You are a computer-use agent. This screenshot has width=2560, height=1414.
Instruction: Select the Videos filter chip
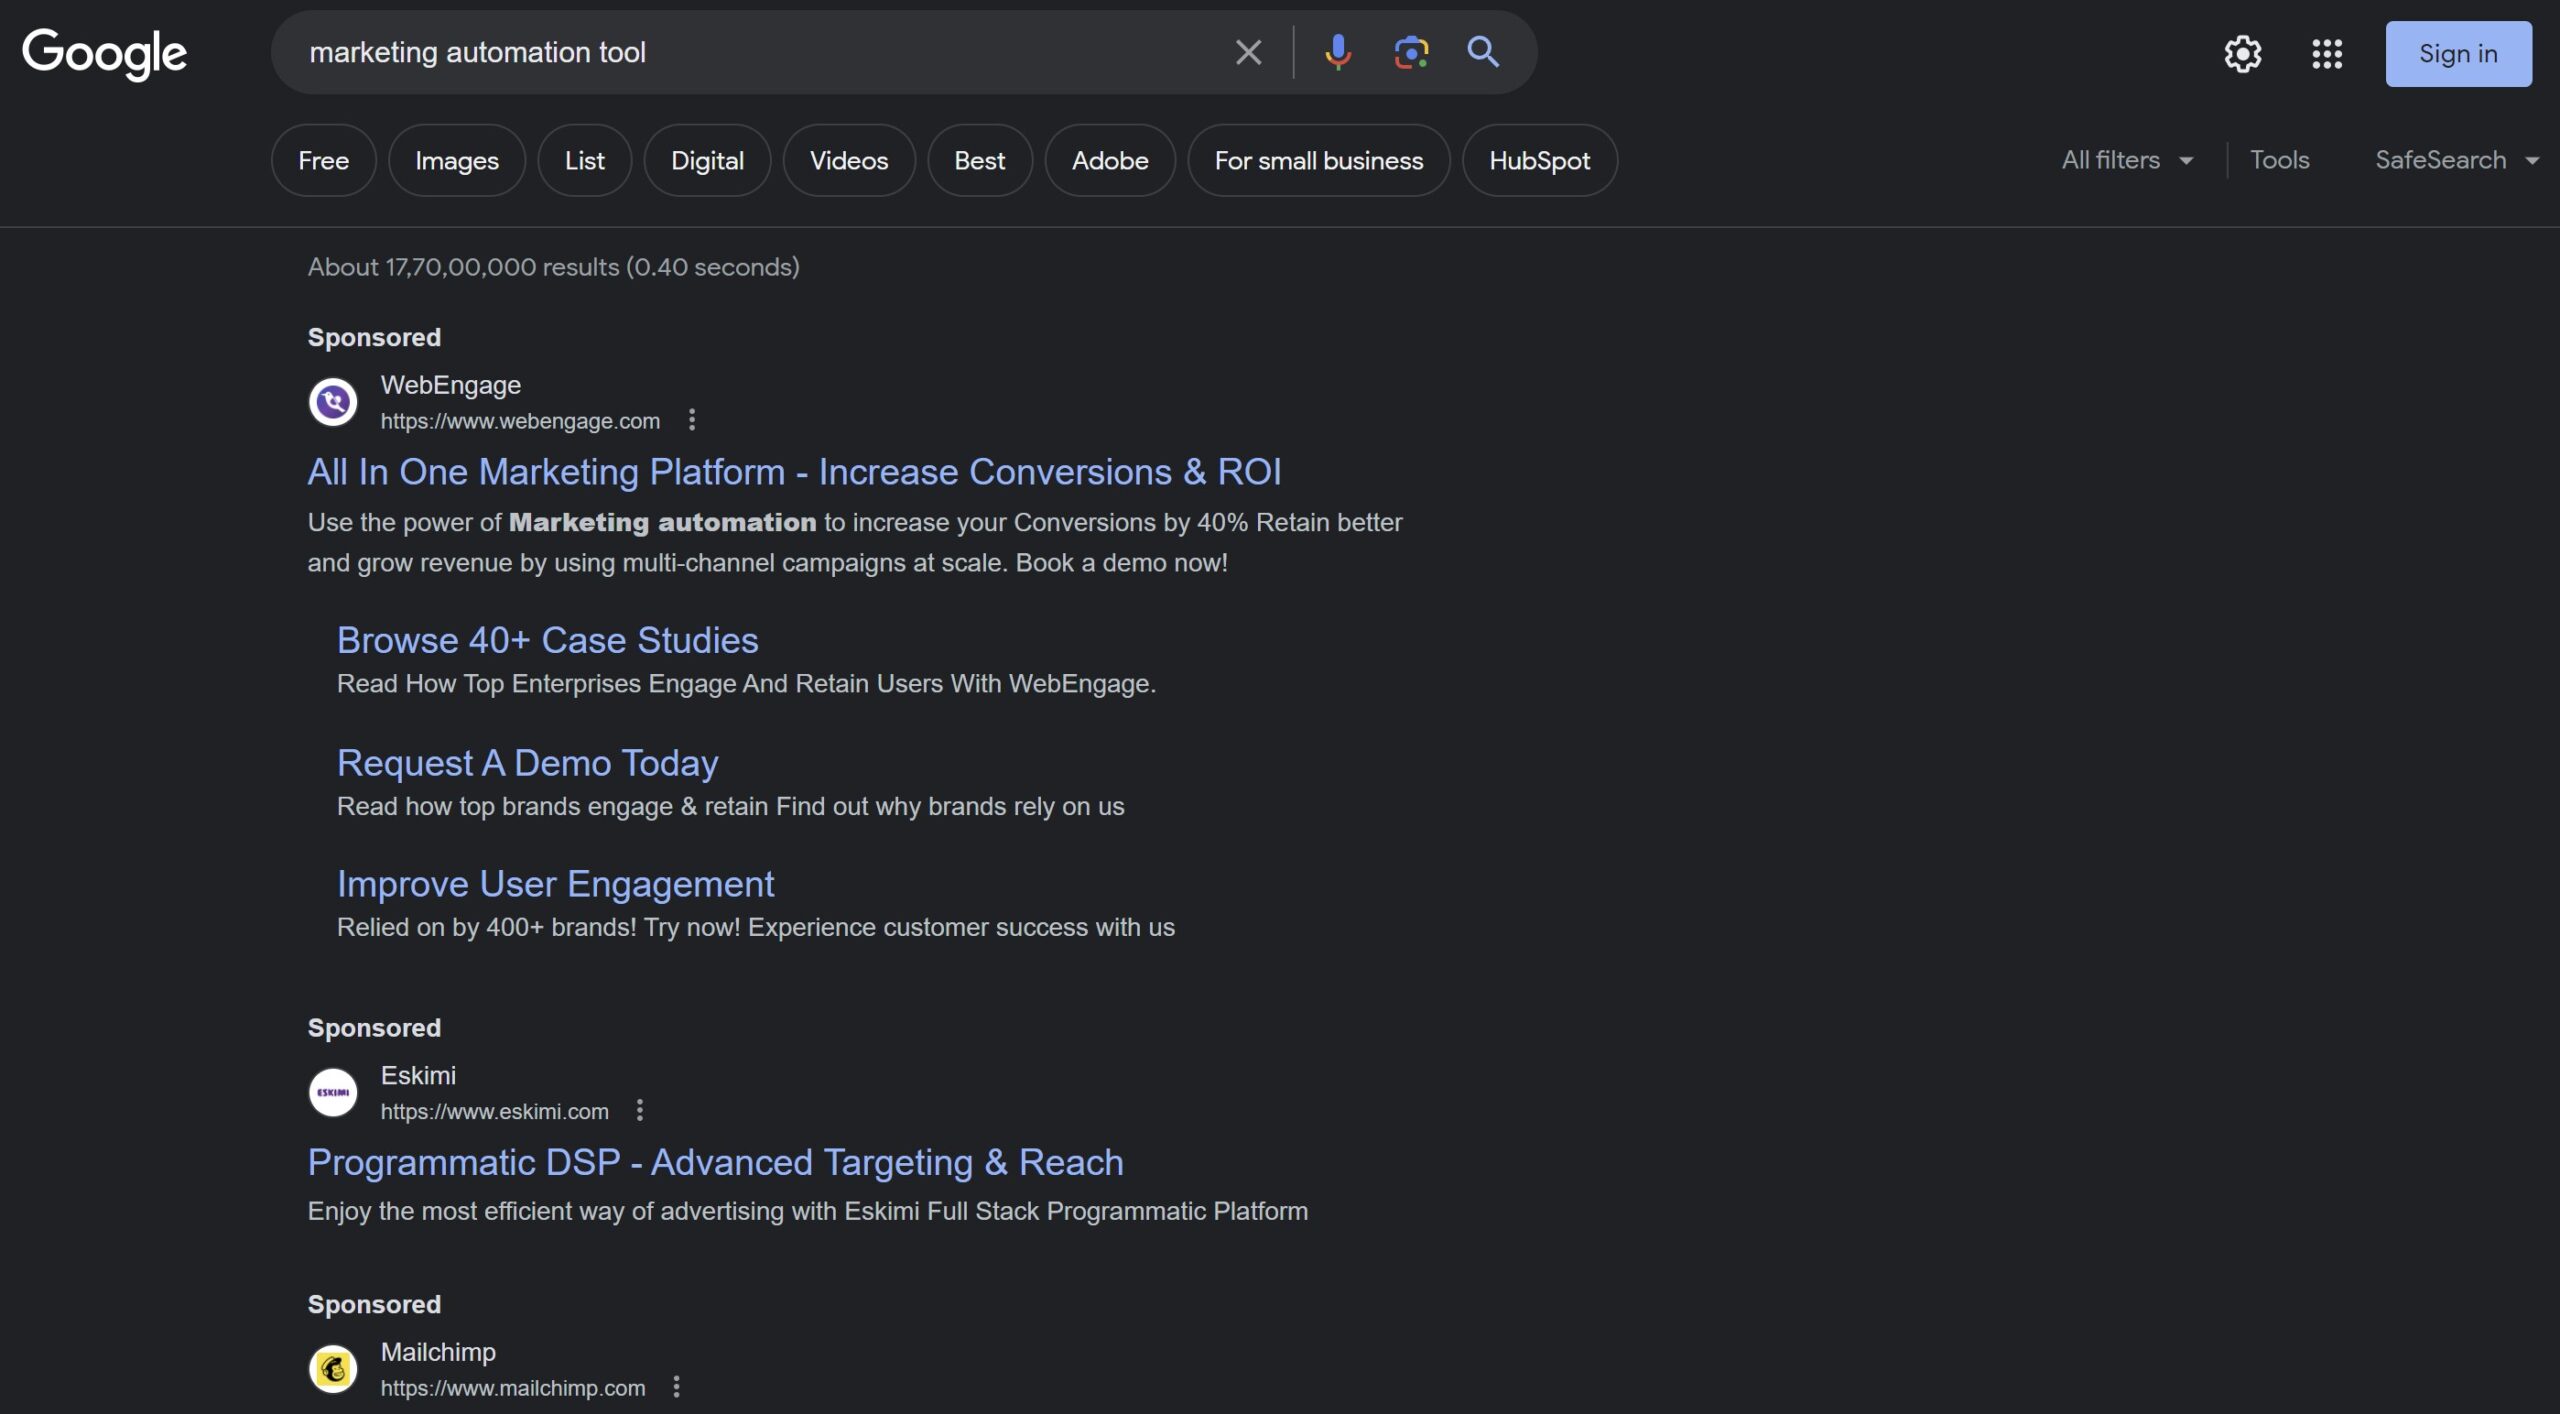[x=848, y=160]
